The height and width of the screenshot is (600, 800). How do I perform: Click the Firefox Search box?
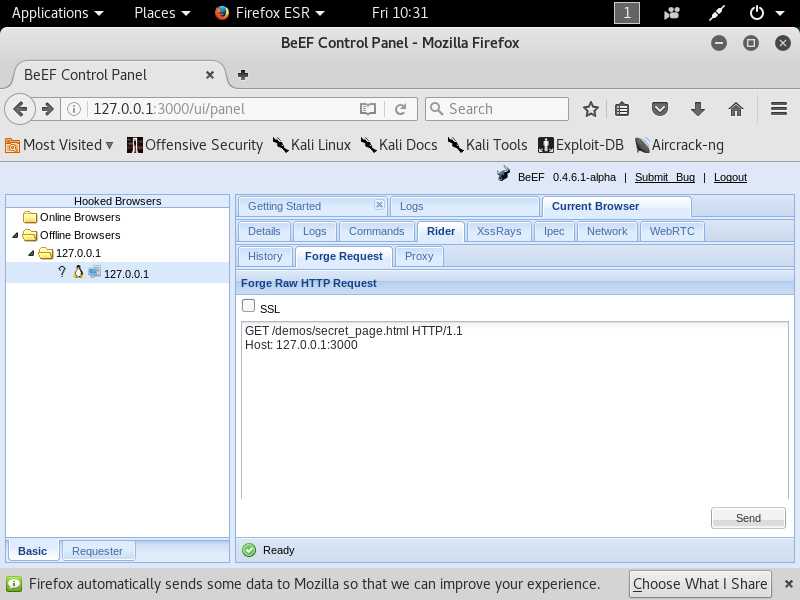tap(497, 109)
